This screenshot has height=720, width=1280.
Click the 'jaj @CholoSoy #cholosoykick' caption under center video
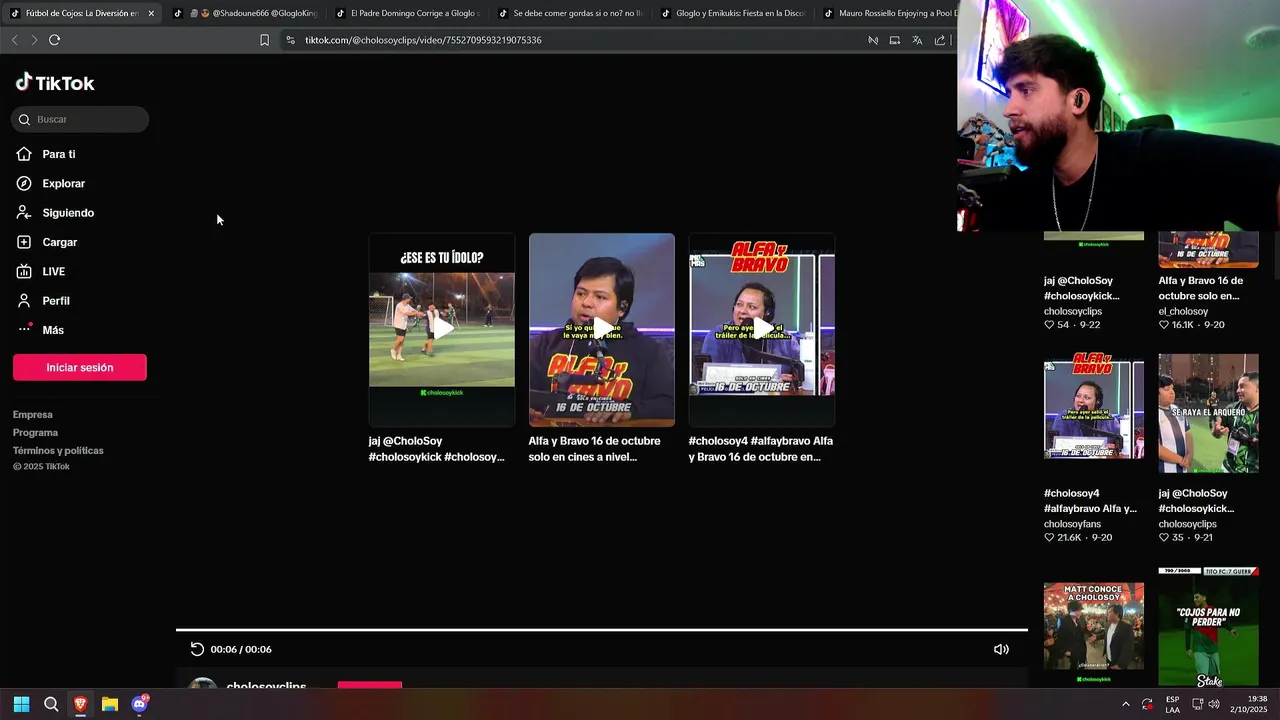click(x=437, y=449)
